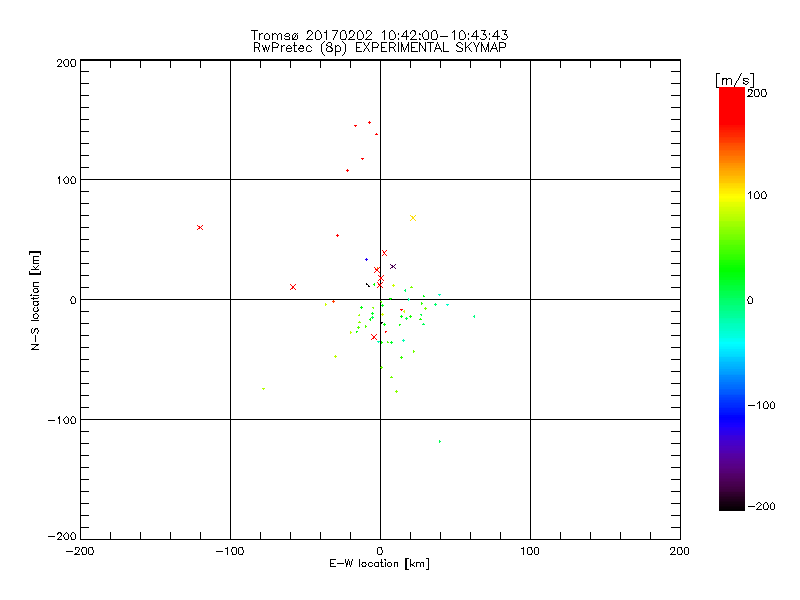Click the red X marker below the horizontal center line
The height and width of the screenshot is (600, 800).
(374, 337)
